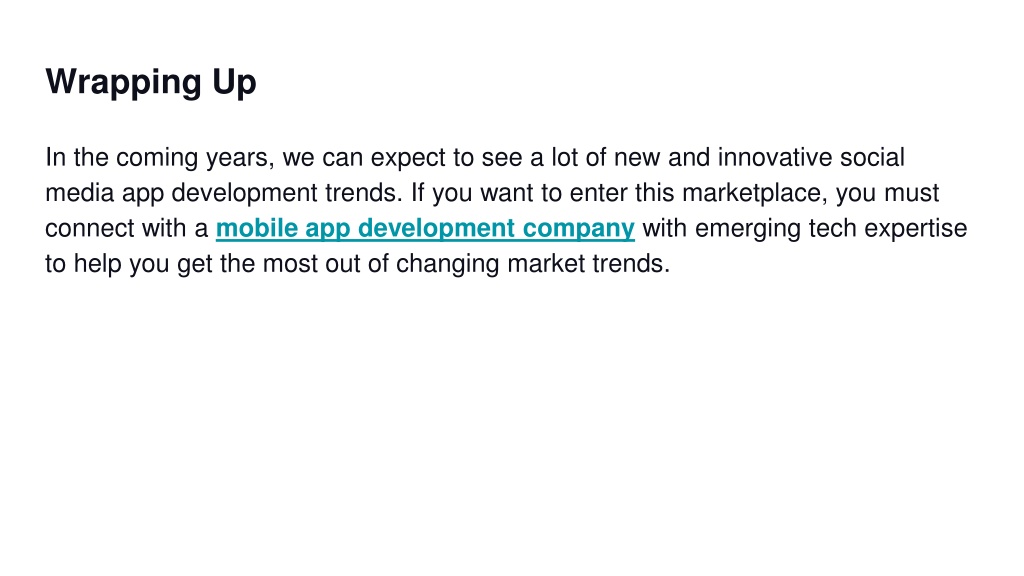Image resolution: width=1024 pixels, height=576 pixels.
Task: Click 'you must' at end of second line
Action: (x=888, y=193)
